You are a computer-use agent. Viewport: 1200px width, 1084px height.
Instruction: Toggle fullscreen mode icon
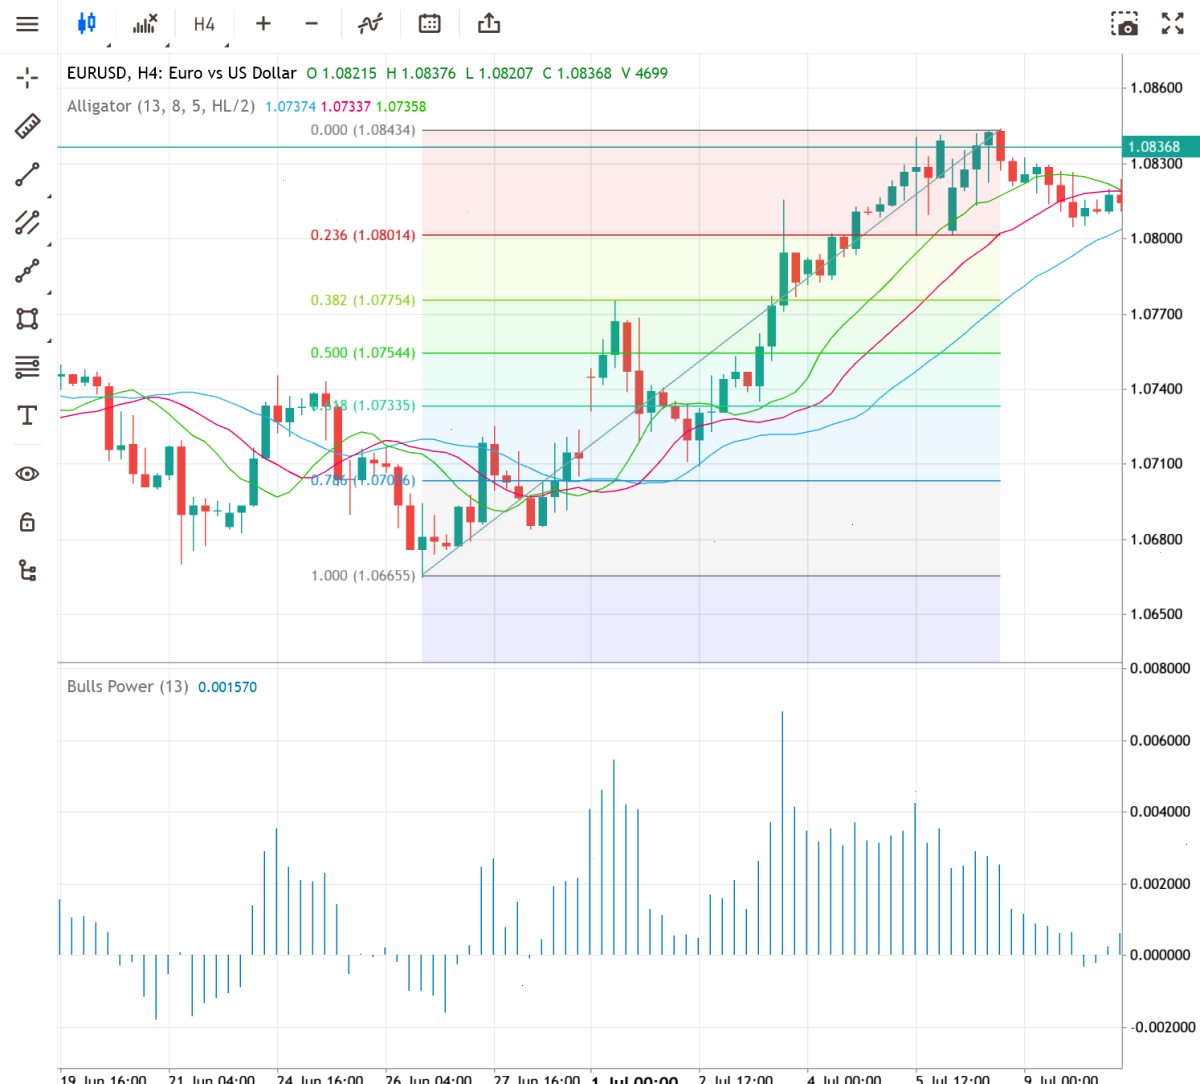pos(1173,24)
